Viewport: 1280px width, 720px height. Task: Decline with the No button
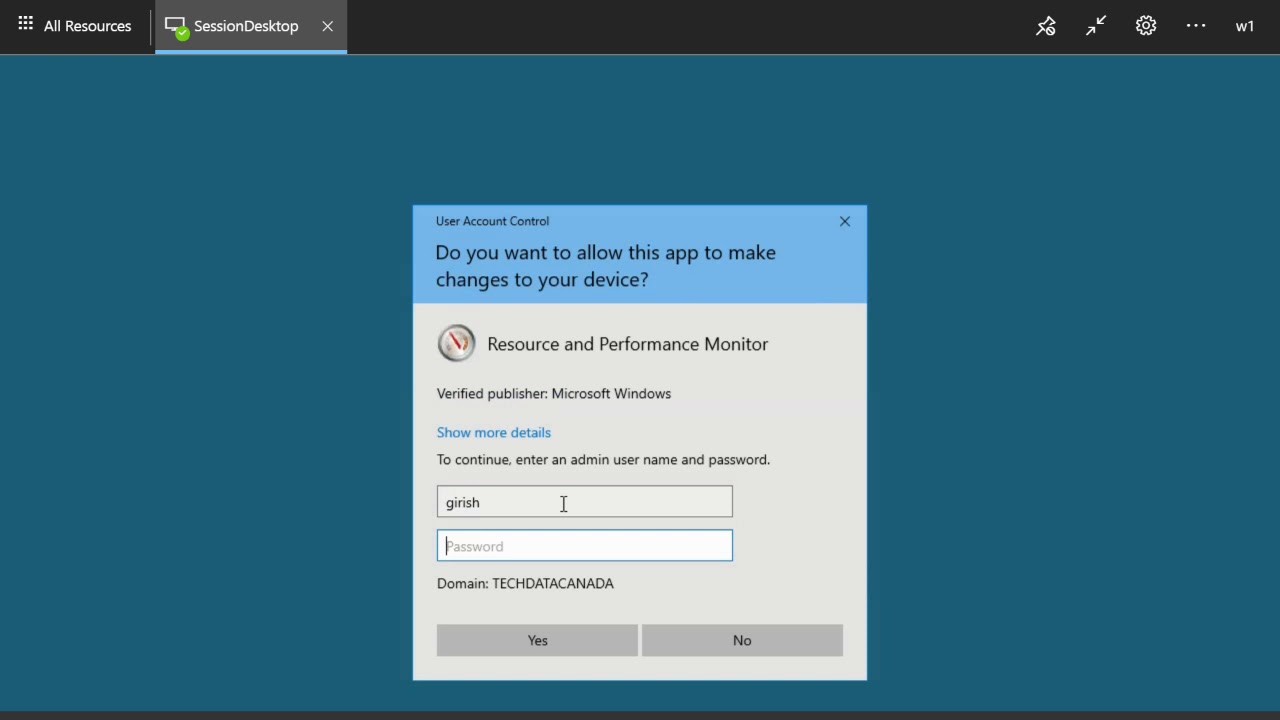pyautogui.click(x=742, y=640)
